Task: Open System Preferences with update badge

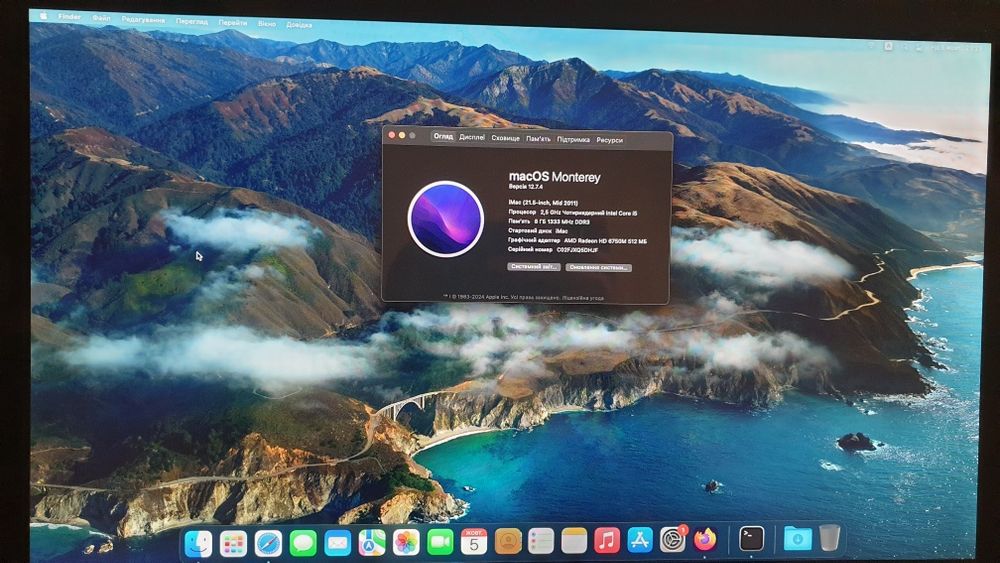Action: tap(673, 539)
